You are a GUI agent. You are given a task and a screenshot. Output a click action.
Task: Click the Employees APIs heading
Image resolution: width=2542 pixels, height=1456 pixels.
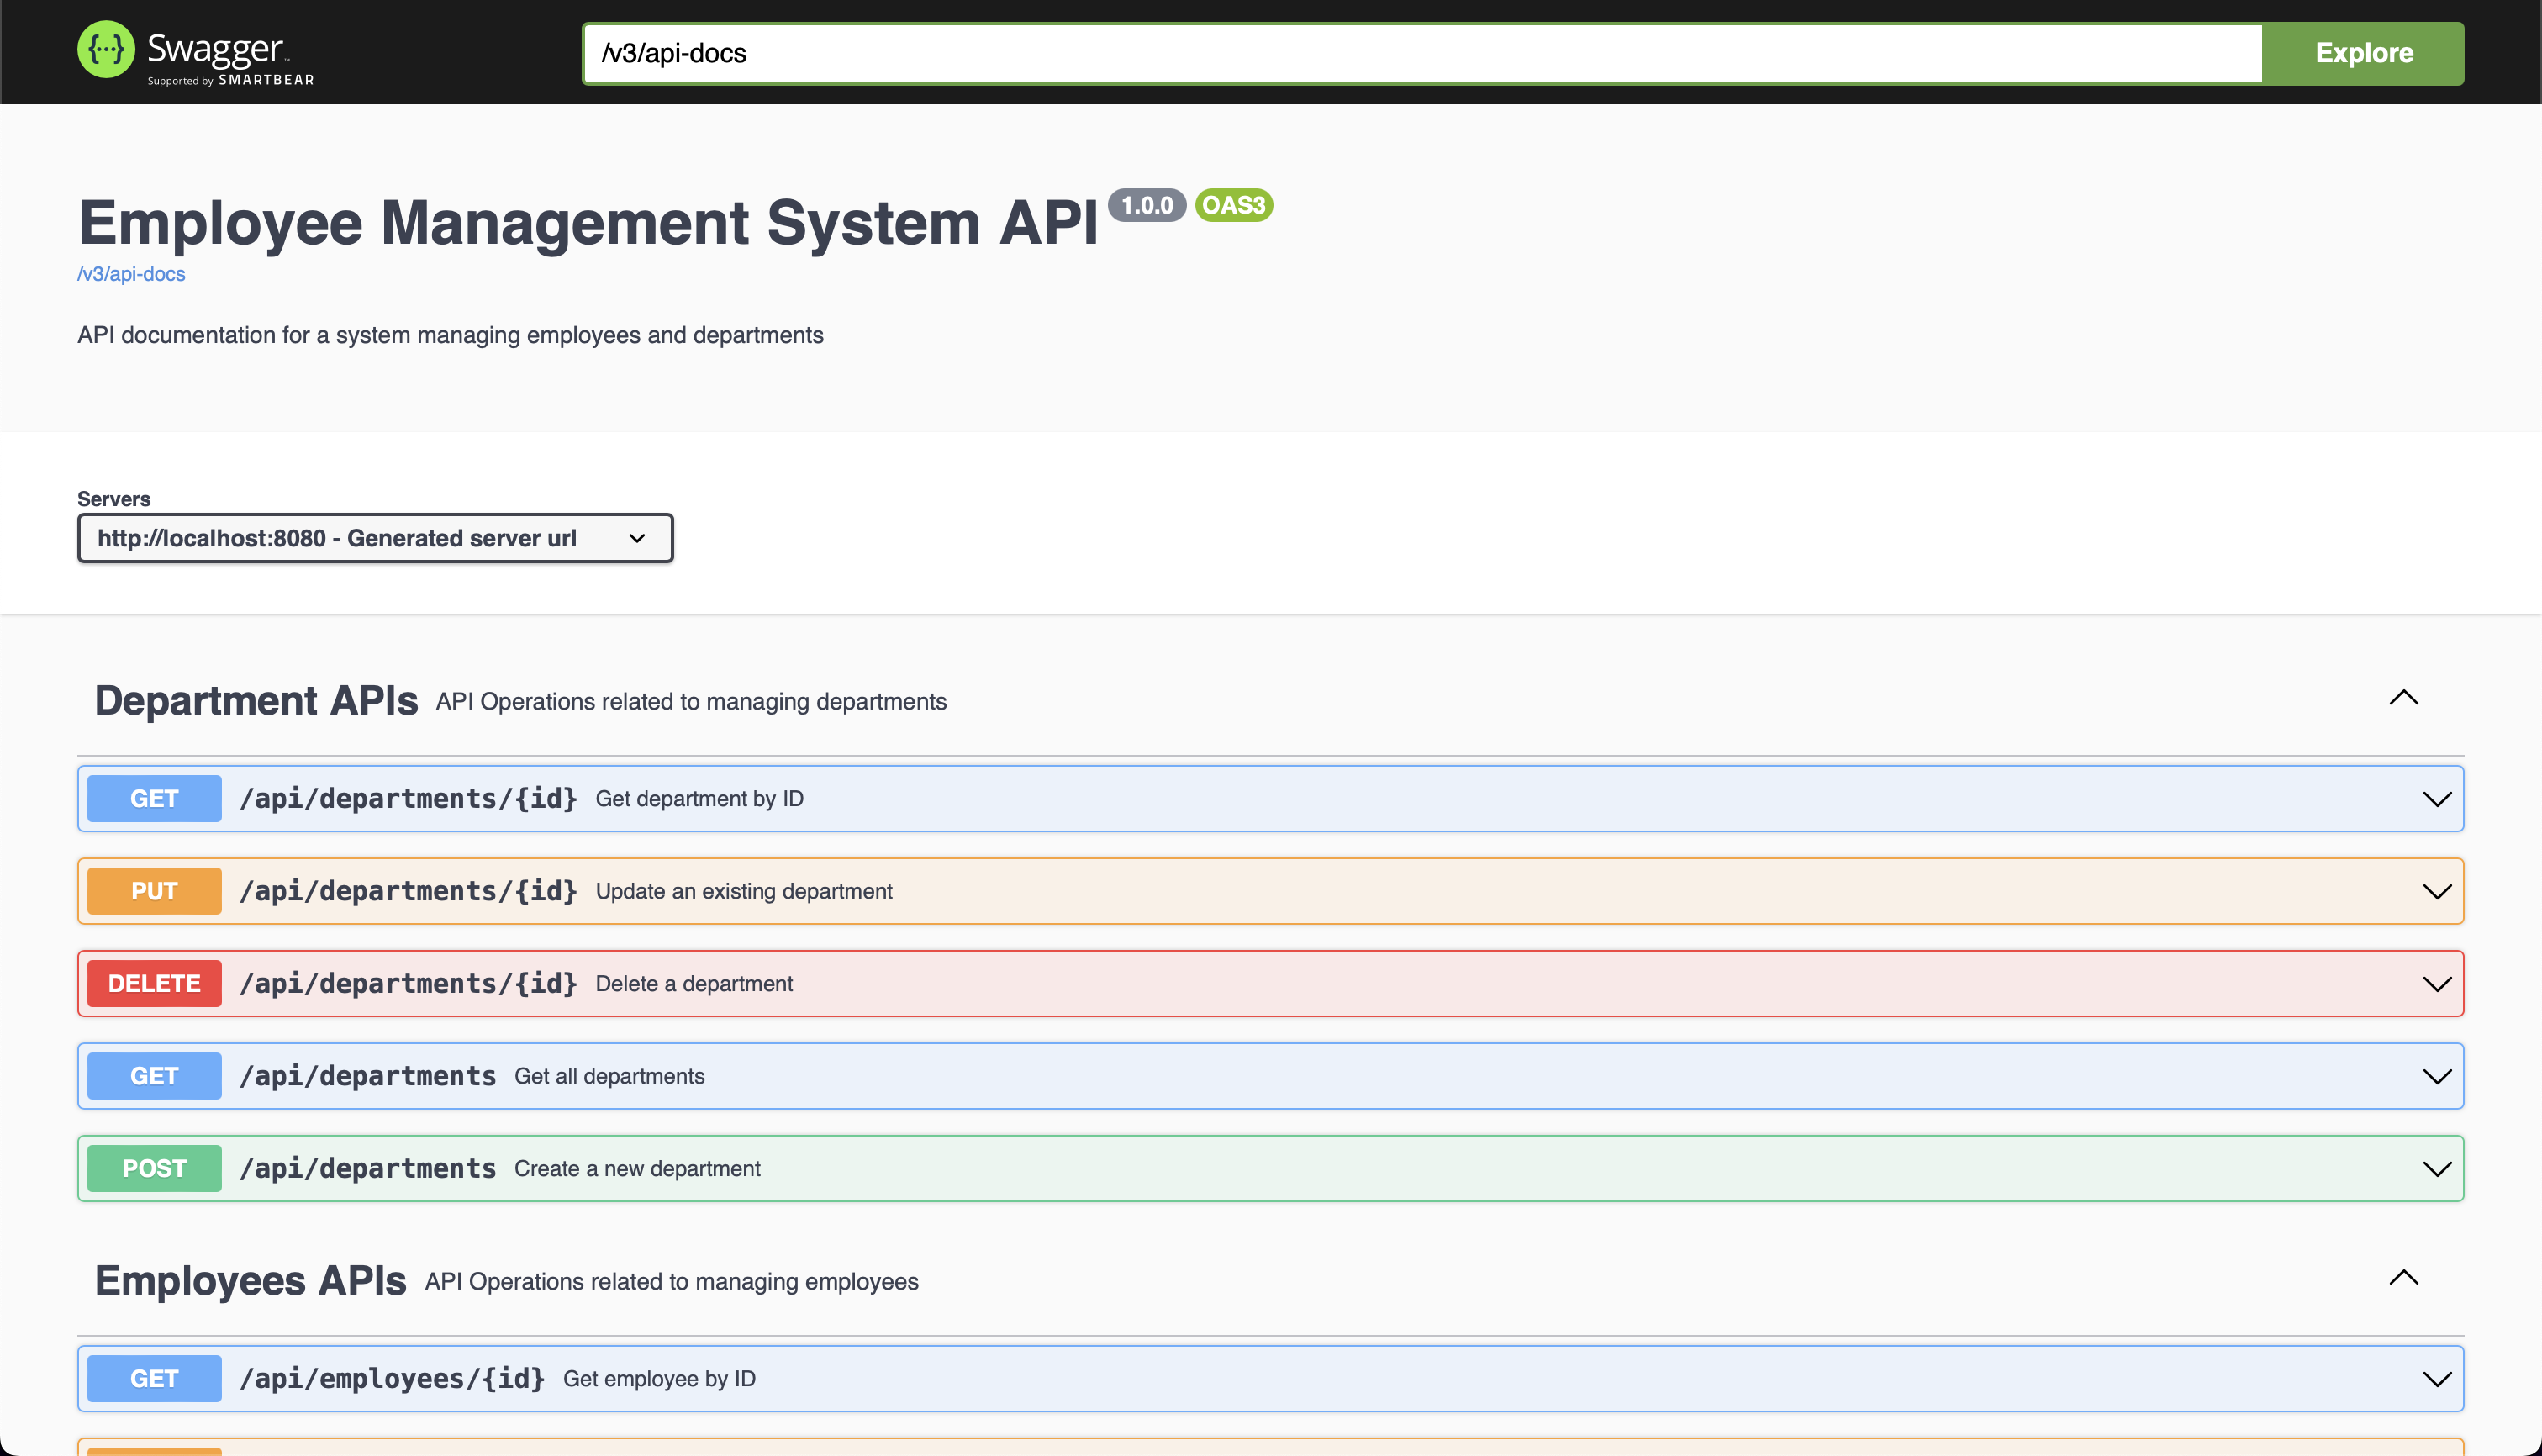[x=250, y=1281]
